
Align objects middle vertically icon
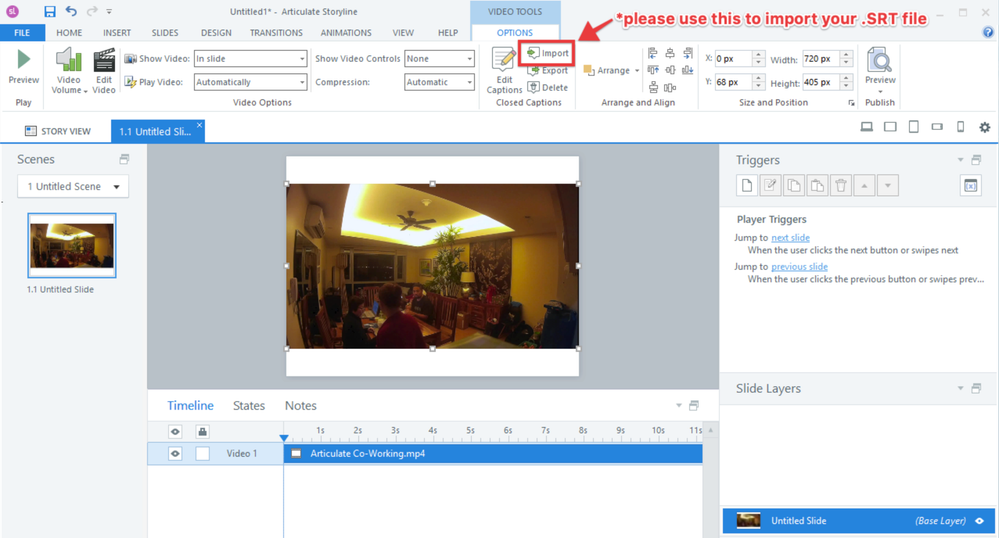pyautogui.click(x=670, y=70)
